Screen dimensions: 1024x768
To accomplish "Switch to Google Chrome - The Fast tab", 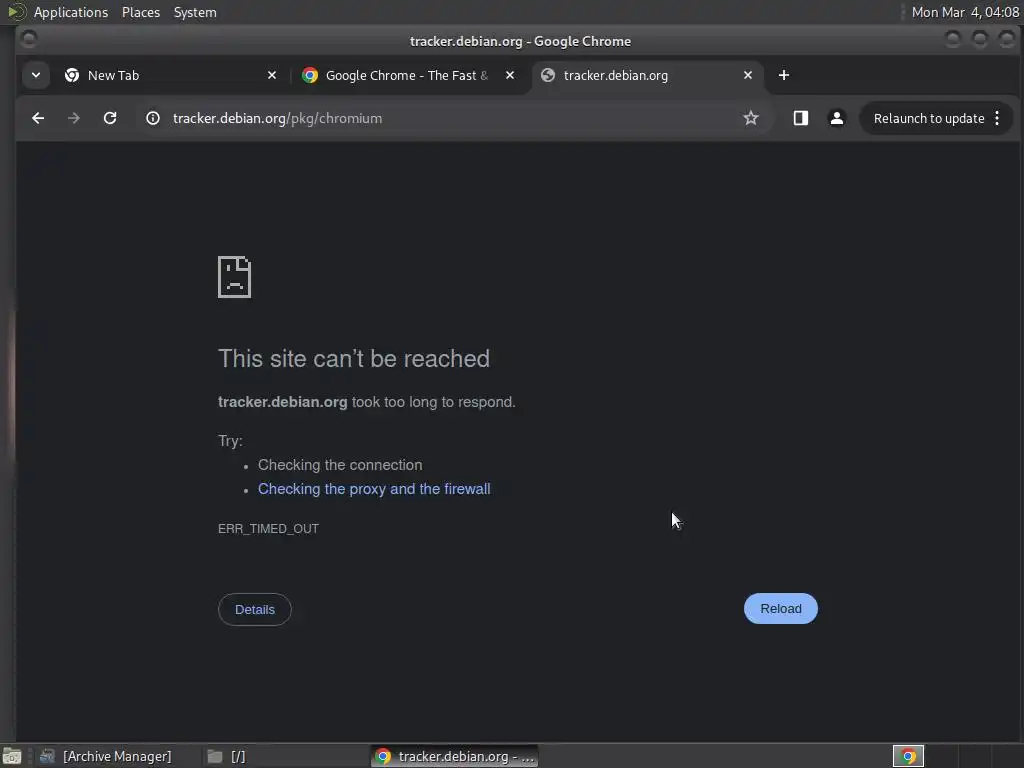I will 408,75.
